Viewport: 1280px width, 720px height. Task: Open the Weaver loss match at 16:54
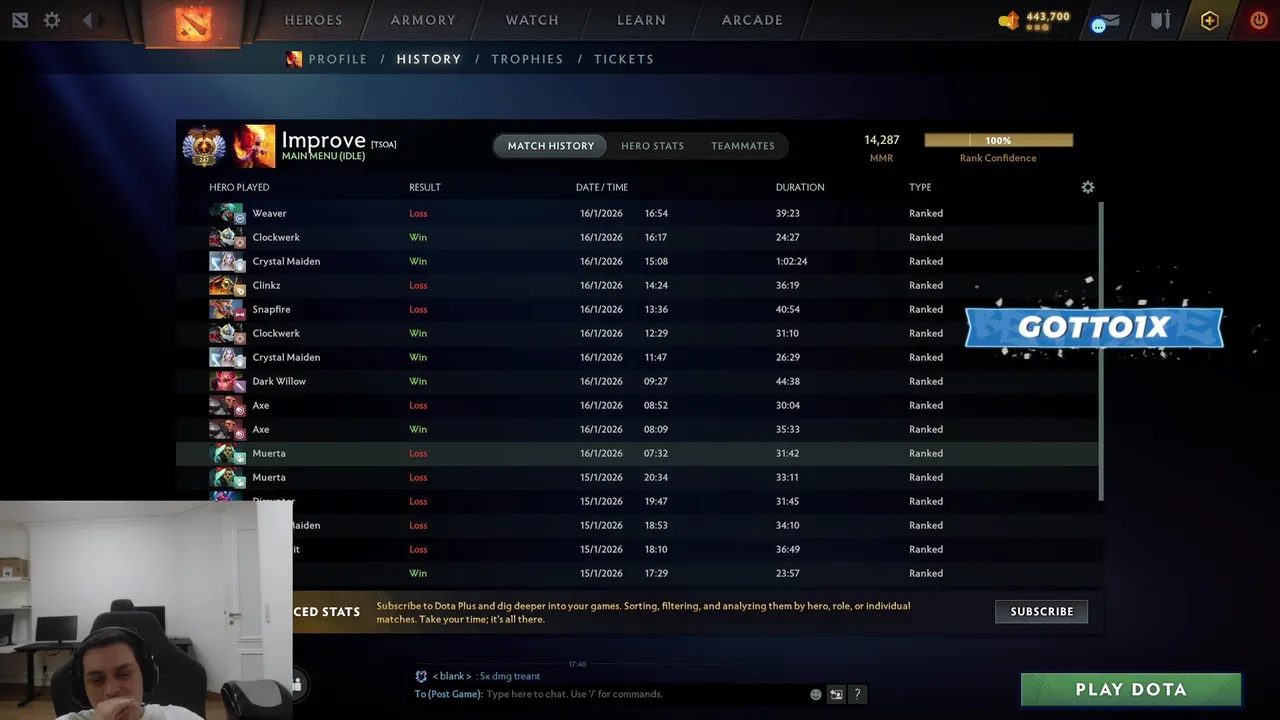(x=638, y=213)
